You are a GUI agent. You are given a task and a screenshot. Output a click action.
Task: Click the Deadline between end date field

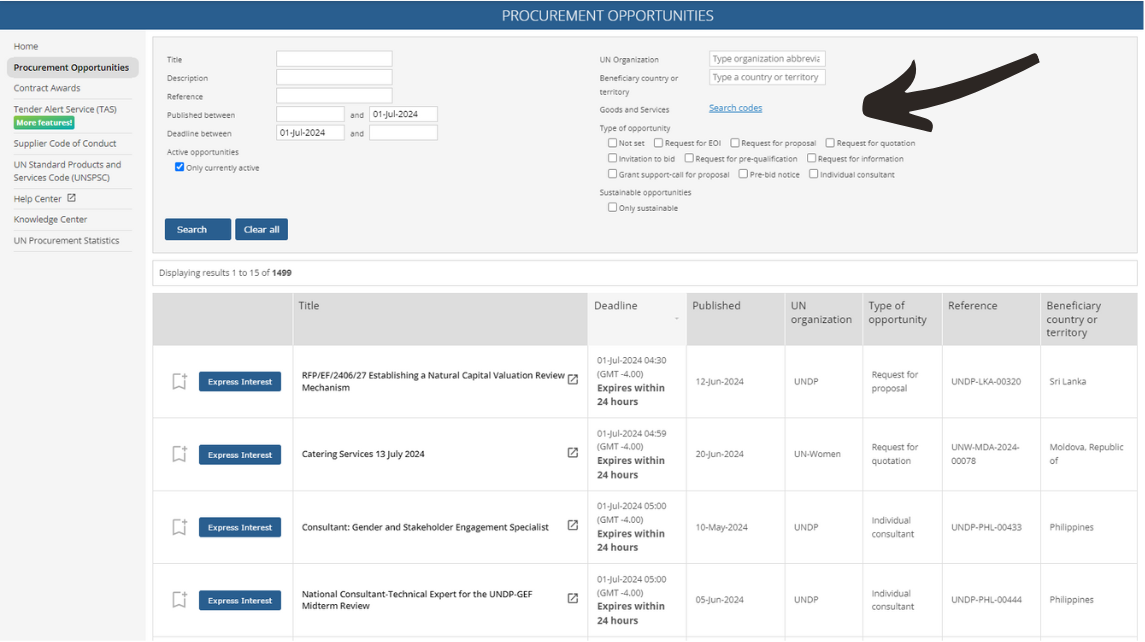(x=403, y=132)
